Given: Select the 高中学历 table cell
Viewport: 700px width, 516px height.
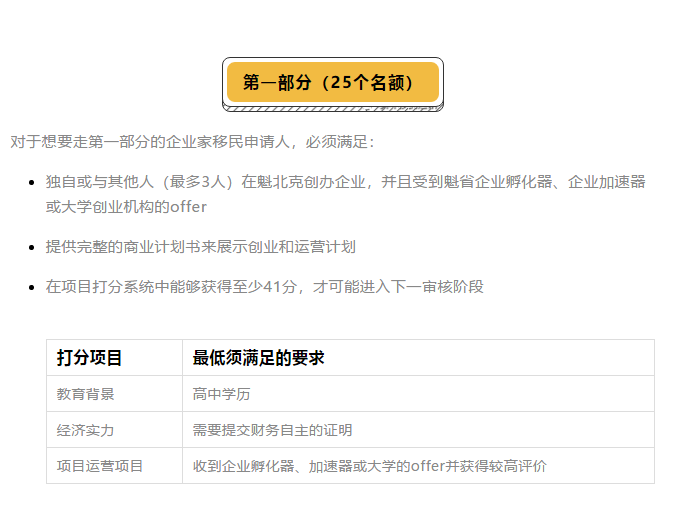Looking at the screenshot, I should pyautogui.click(x=418, y=394).
